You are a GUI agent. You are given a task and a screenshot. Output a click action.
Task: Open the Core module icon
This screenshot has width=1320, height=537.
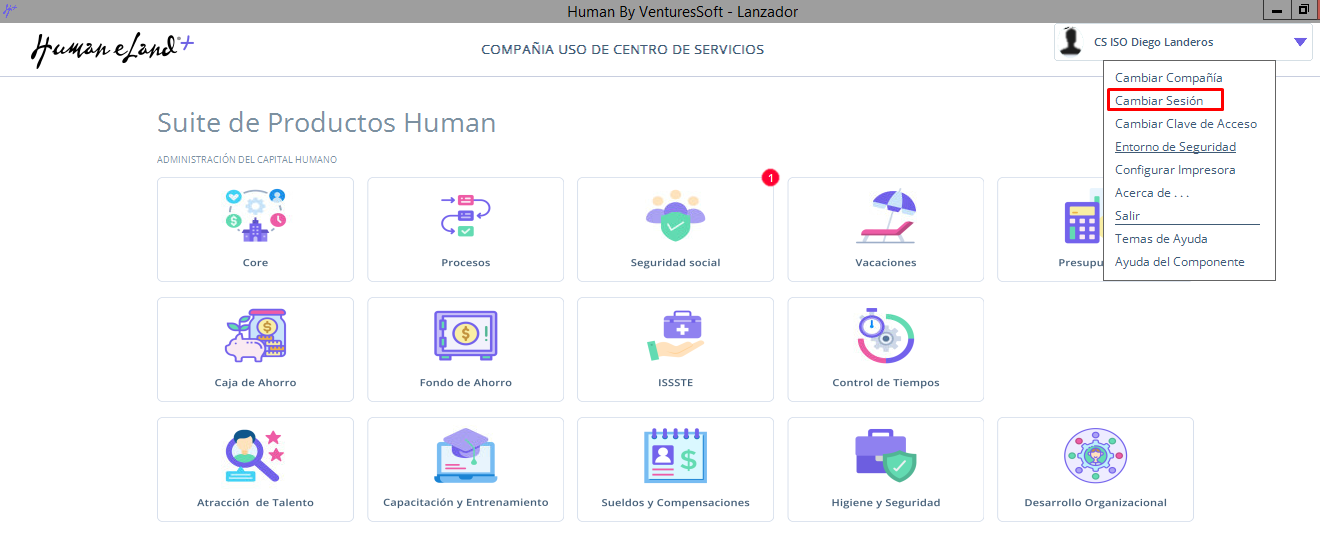pyautogui.click(x=255, y=217)
